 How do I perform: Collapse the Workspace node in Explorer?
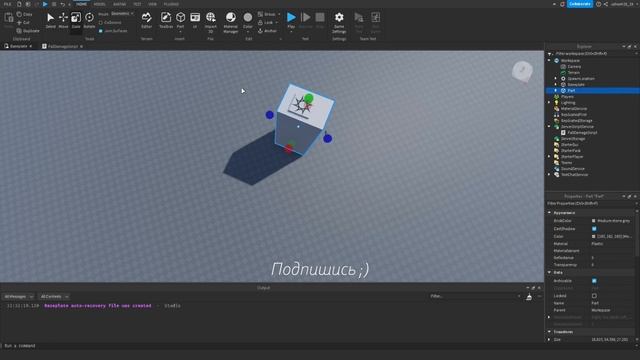(549, 60)
